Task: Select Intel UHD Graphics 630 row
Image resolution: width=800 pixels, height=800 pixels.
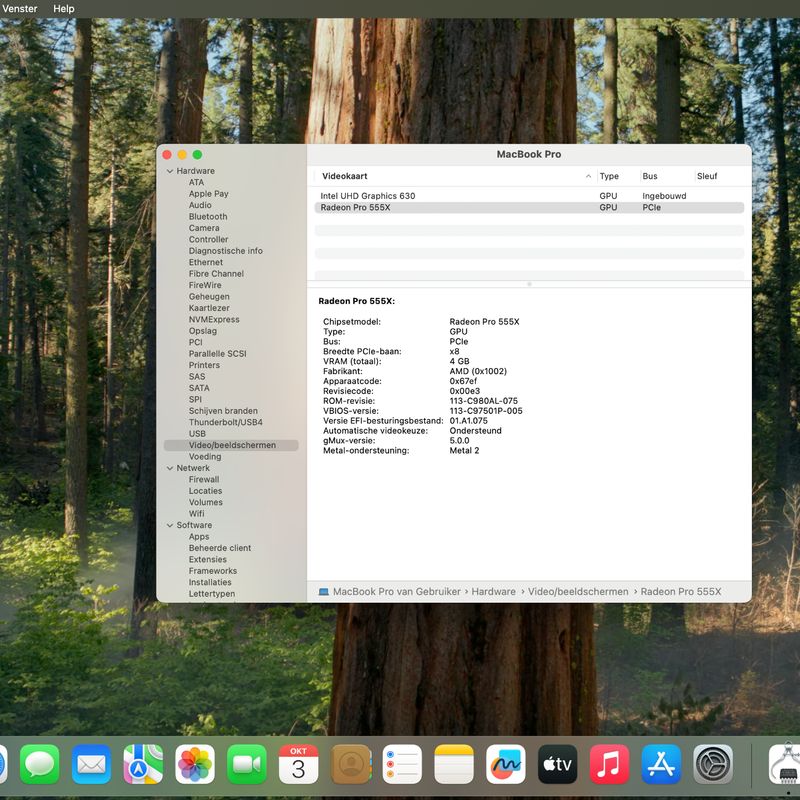Action: [x=368, y=196]
